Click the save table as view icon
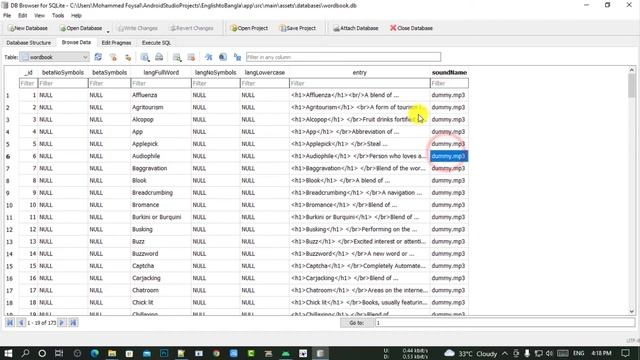640x360 pixels. tap(145, 57)
